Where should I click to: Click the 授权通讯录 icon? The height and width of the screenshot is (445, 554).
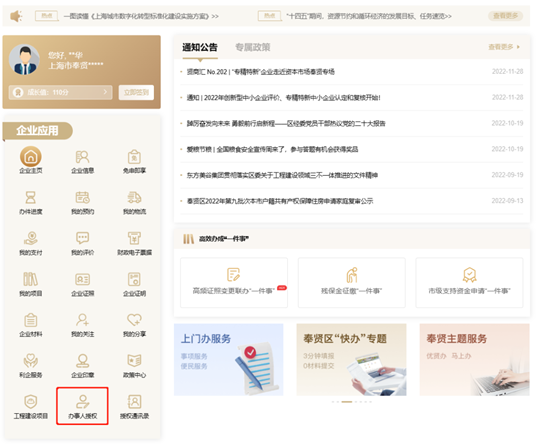pos(134,402)
